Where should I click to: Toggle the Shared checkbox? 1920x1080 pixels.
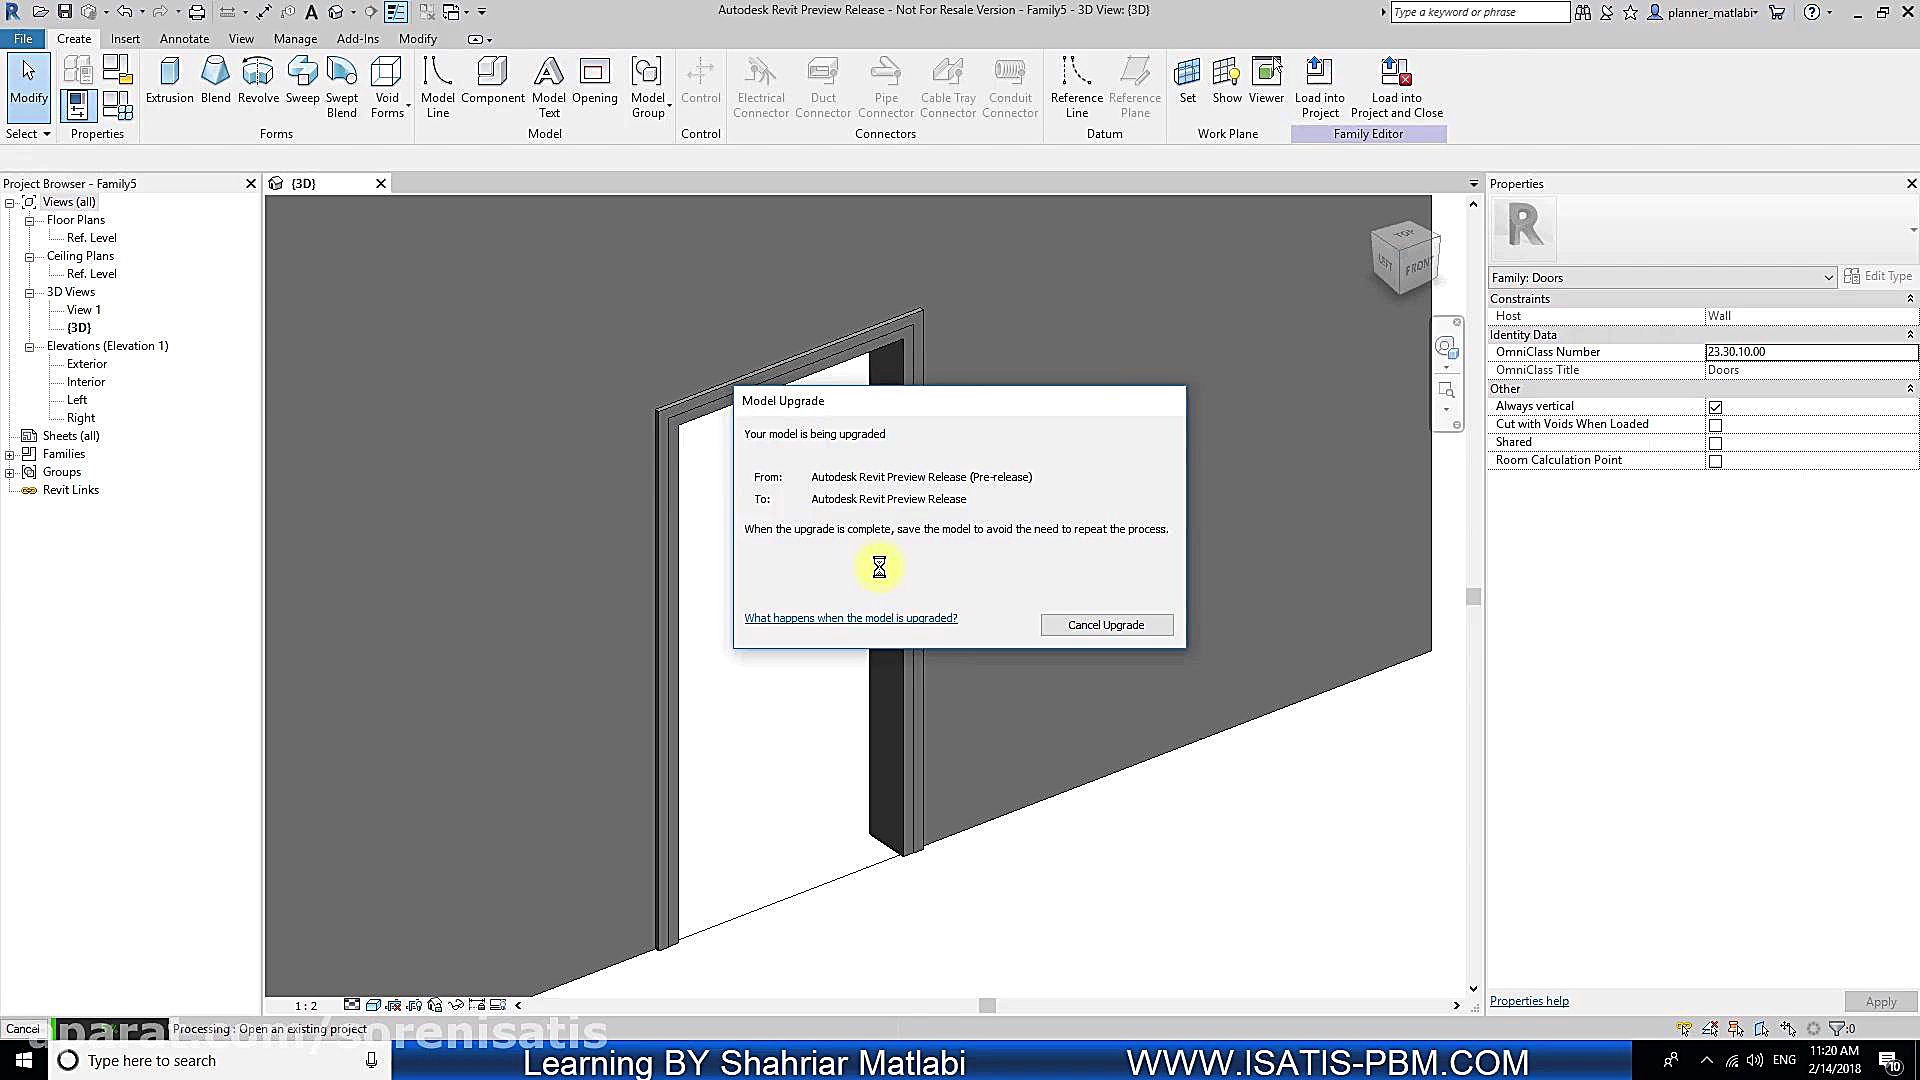click(x=1715, y=443)
